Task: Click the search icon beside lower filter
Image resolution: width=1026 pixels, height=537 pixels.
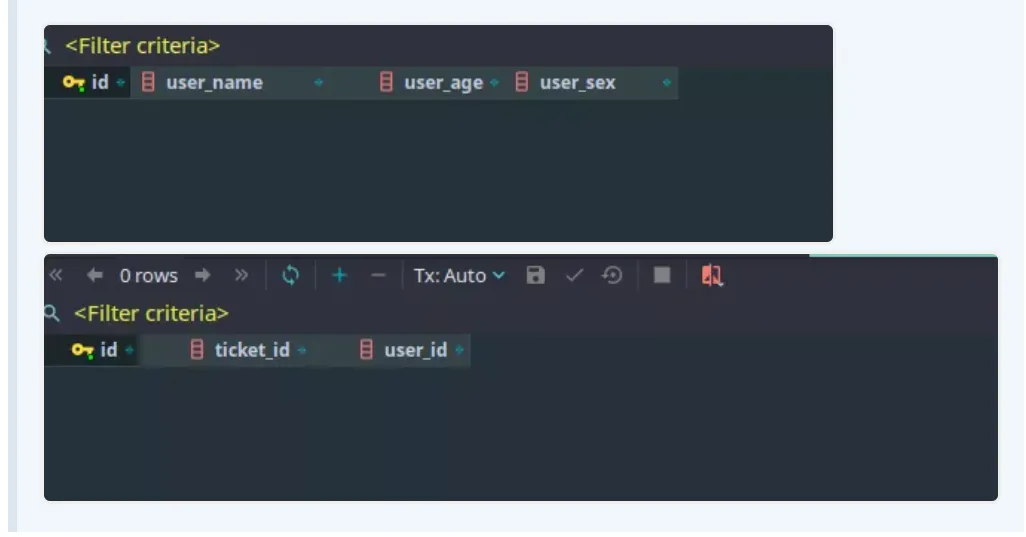Action: pyautogui.click(x=52, y=313)
